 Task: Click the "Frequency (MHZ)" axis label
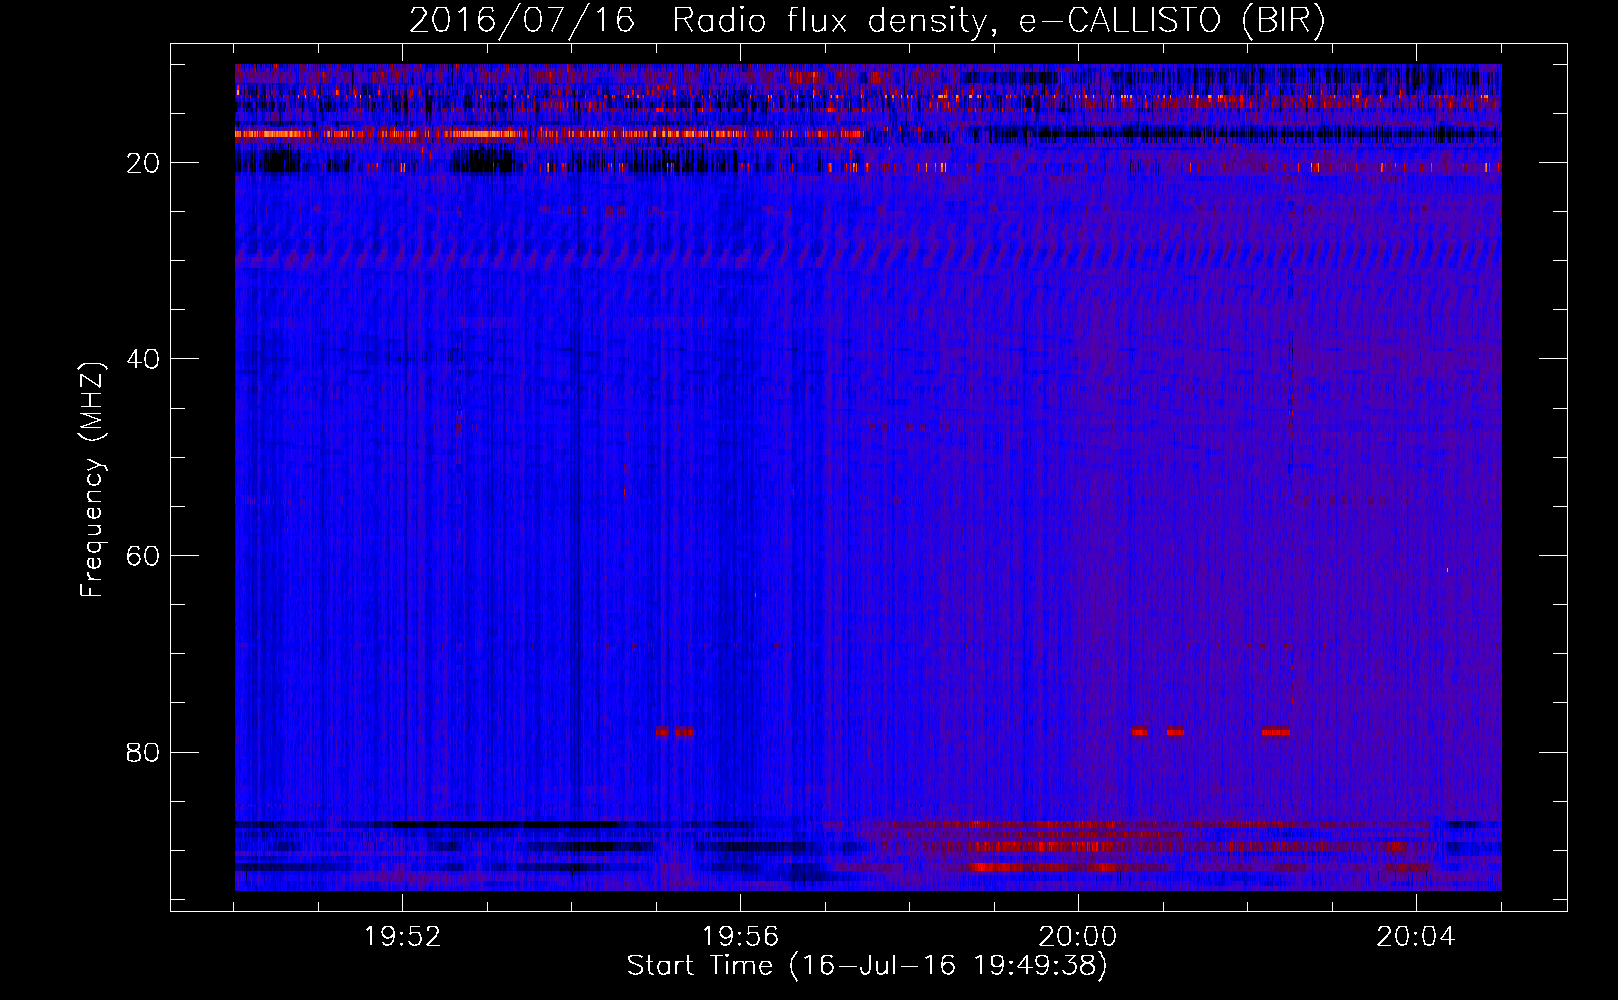pos(92,480)
